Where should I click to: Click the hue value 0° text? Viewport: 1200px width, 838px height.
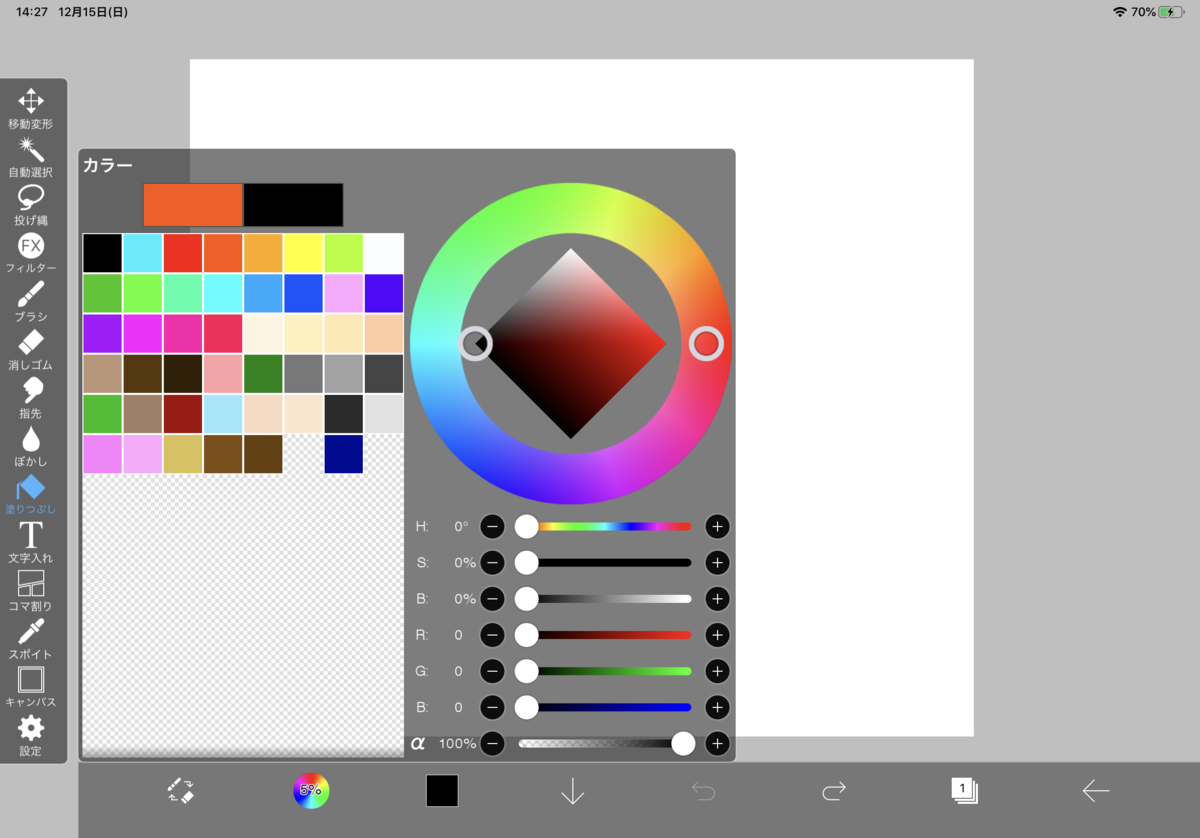coord(461,526)
